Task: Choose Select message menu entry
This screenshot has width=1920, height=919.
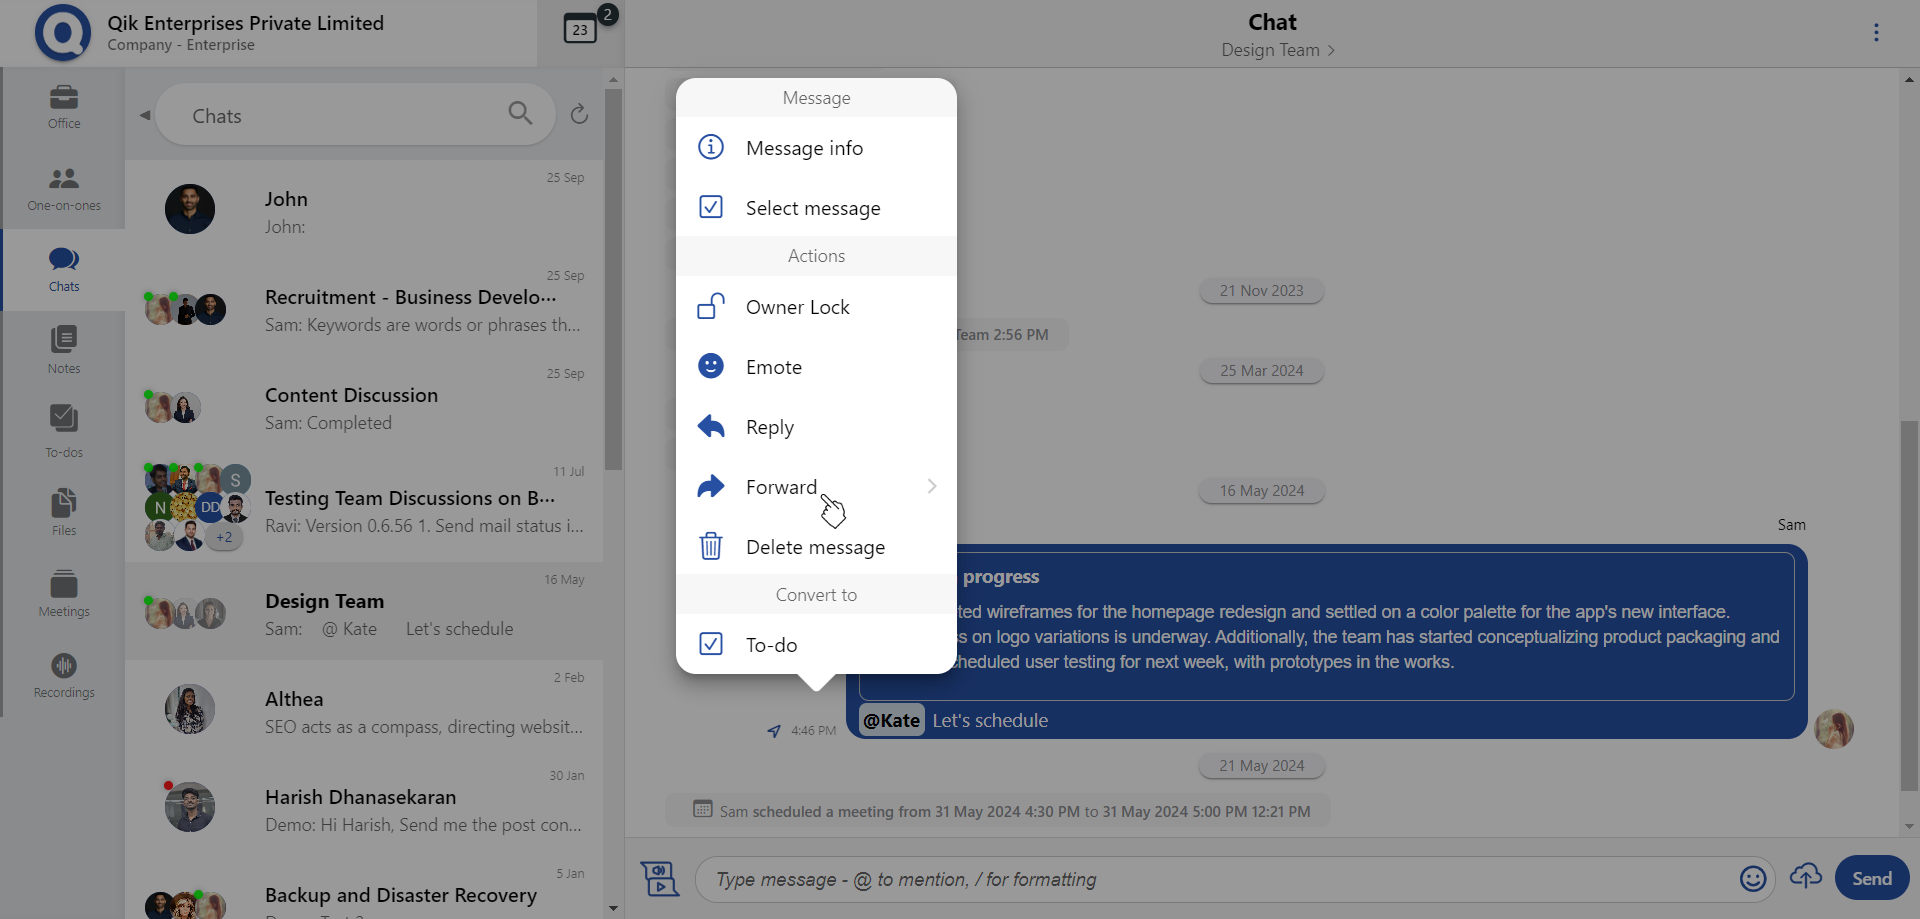Action: coord(816,208)
